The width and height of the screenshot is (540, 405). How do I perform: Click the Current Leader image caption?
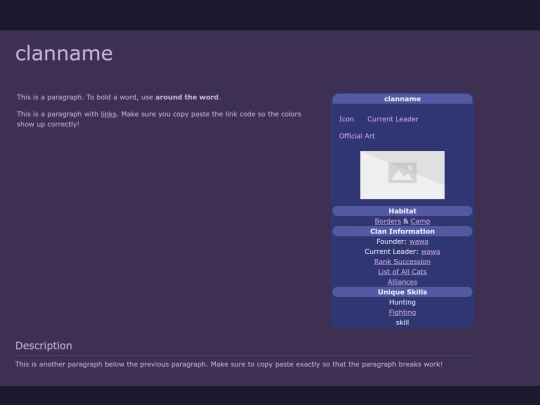tap(393, 119)
